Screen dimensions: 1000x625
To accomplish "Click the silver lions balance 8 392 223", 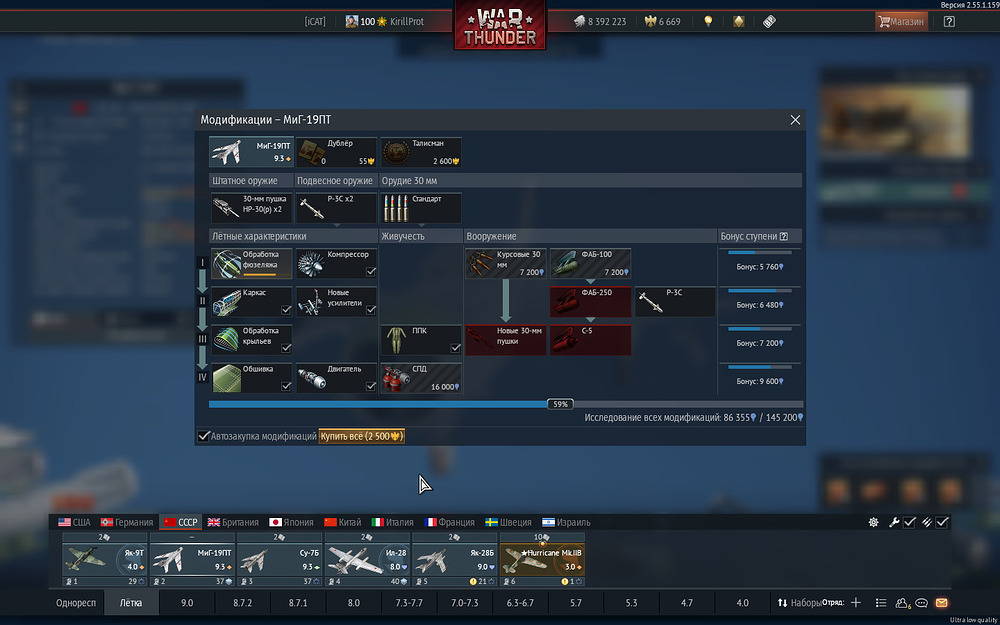I will 600,22.
